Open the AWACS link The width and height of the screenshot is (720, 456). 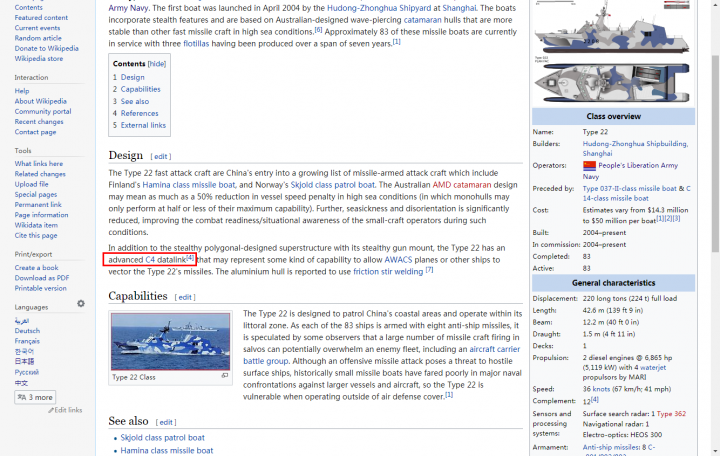tap(398, 259)
